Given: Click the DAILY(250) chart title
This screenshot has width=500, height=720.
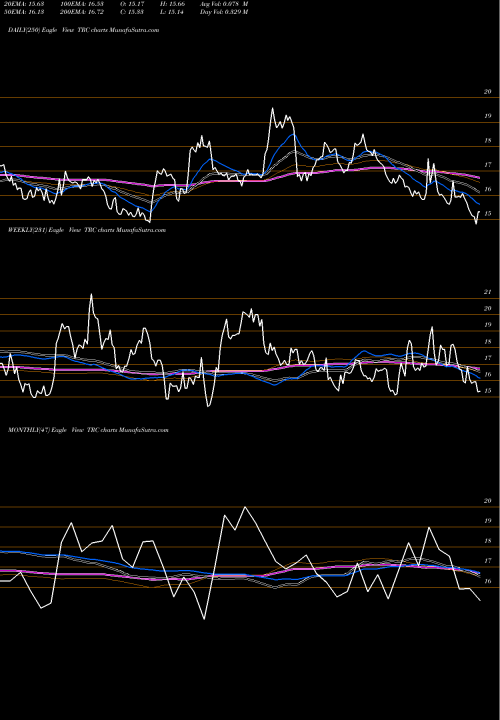Looking at the screenshot, I should pyautogui.click(x=84, y=30).
